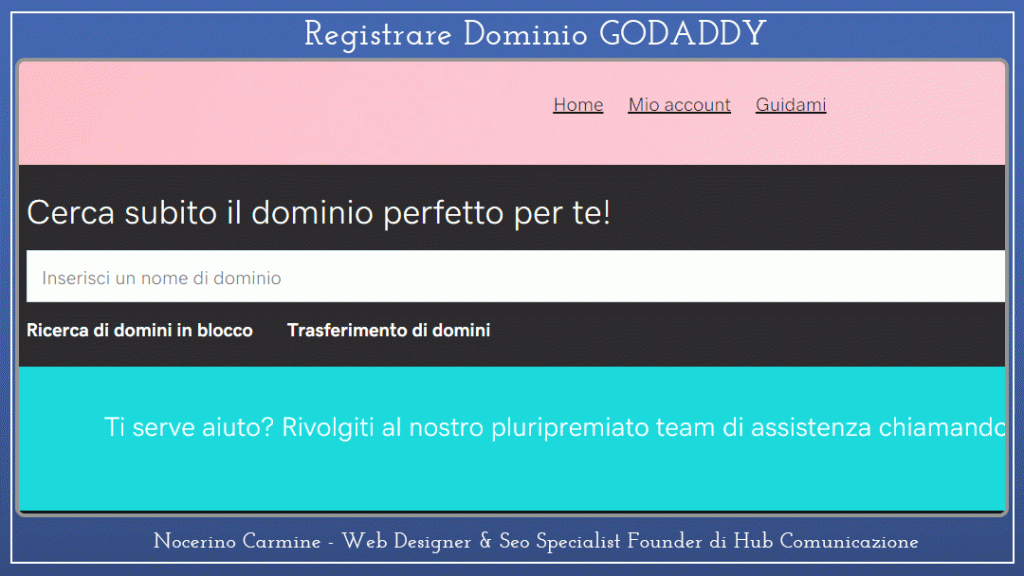Click the 'Ti serve aiuto?' assistance banner text
The height and width of the screenshot is (576, 1024).
(554, 427)
